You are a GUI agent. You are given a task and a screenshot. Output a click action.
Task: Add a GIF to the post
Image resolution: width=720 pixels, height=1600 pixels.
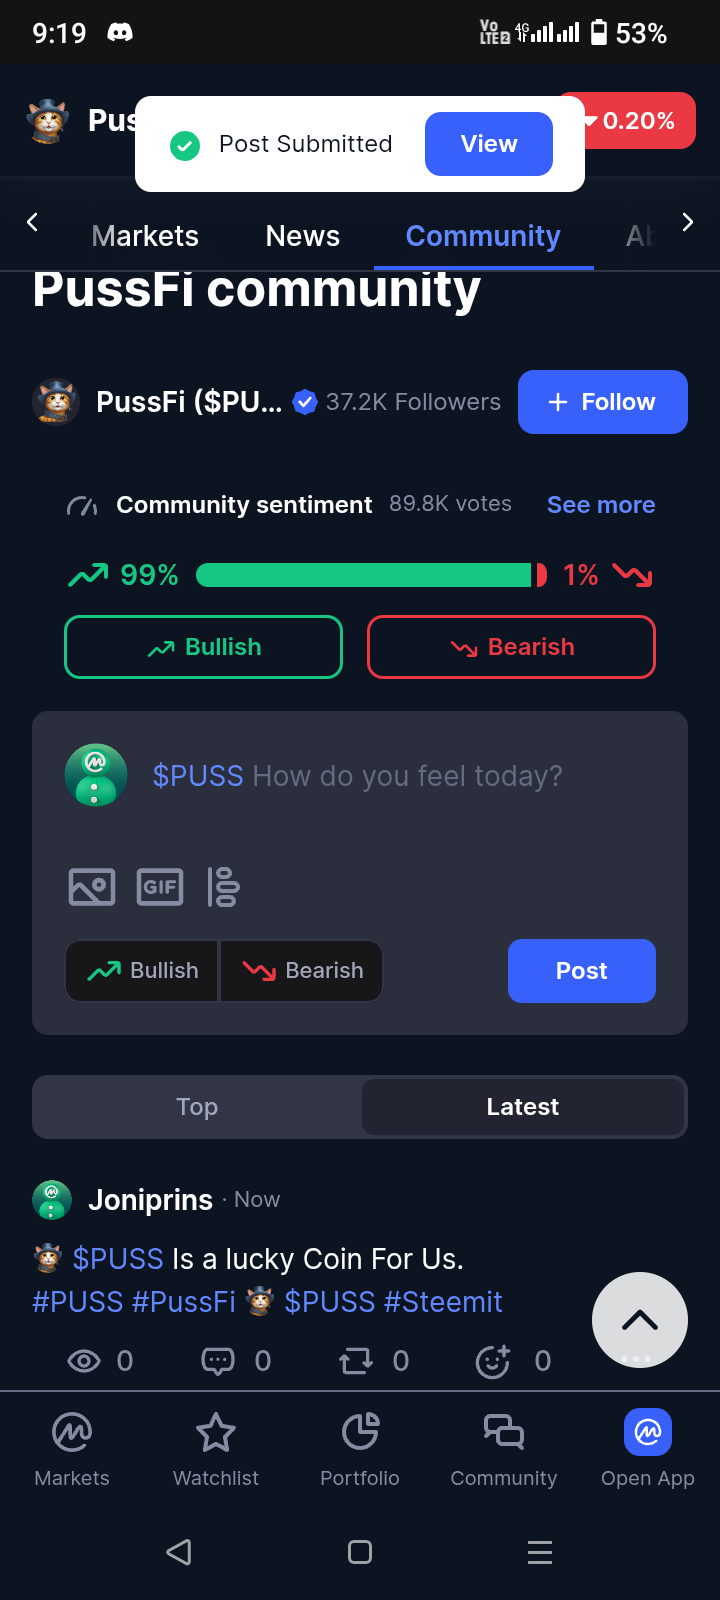pyautogui.click(x=160, y=886)
